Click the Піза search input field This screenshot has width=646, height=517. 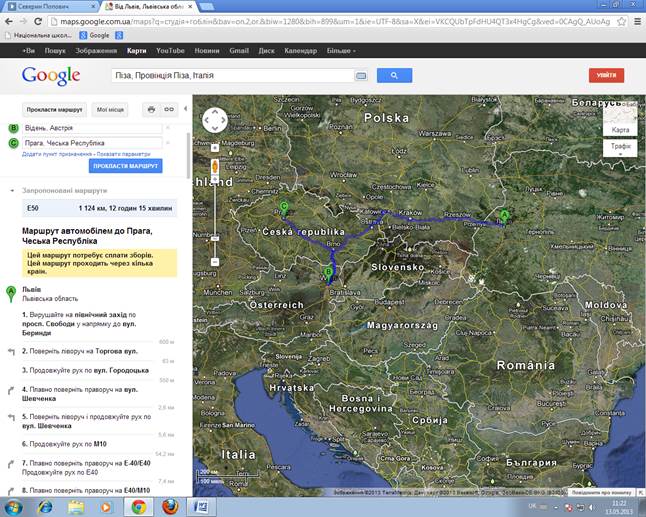pyautogui.click(x=233, y=75)
